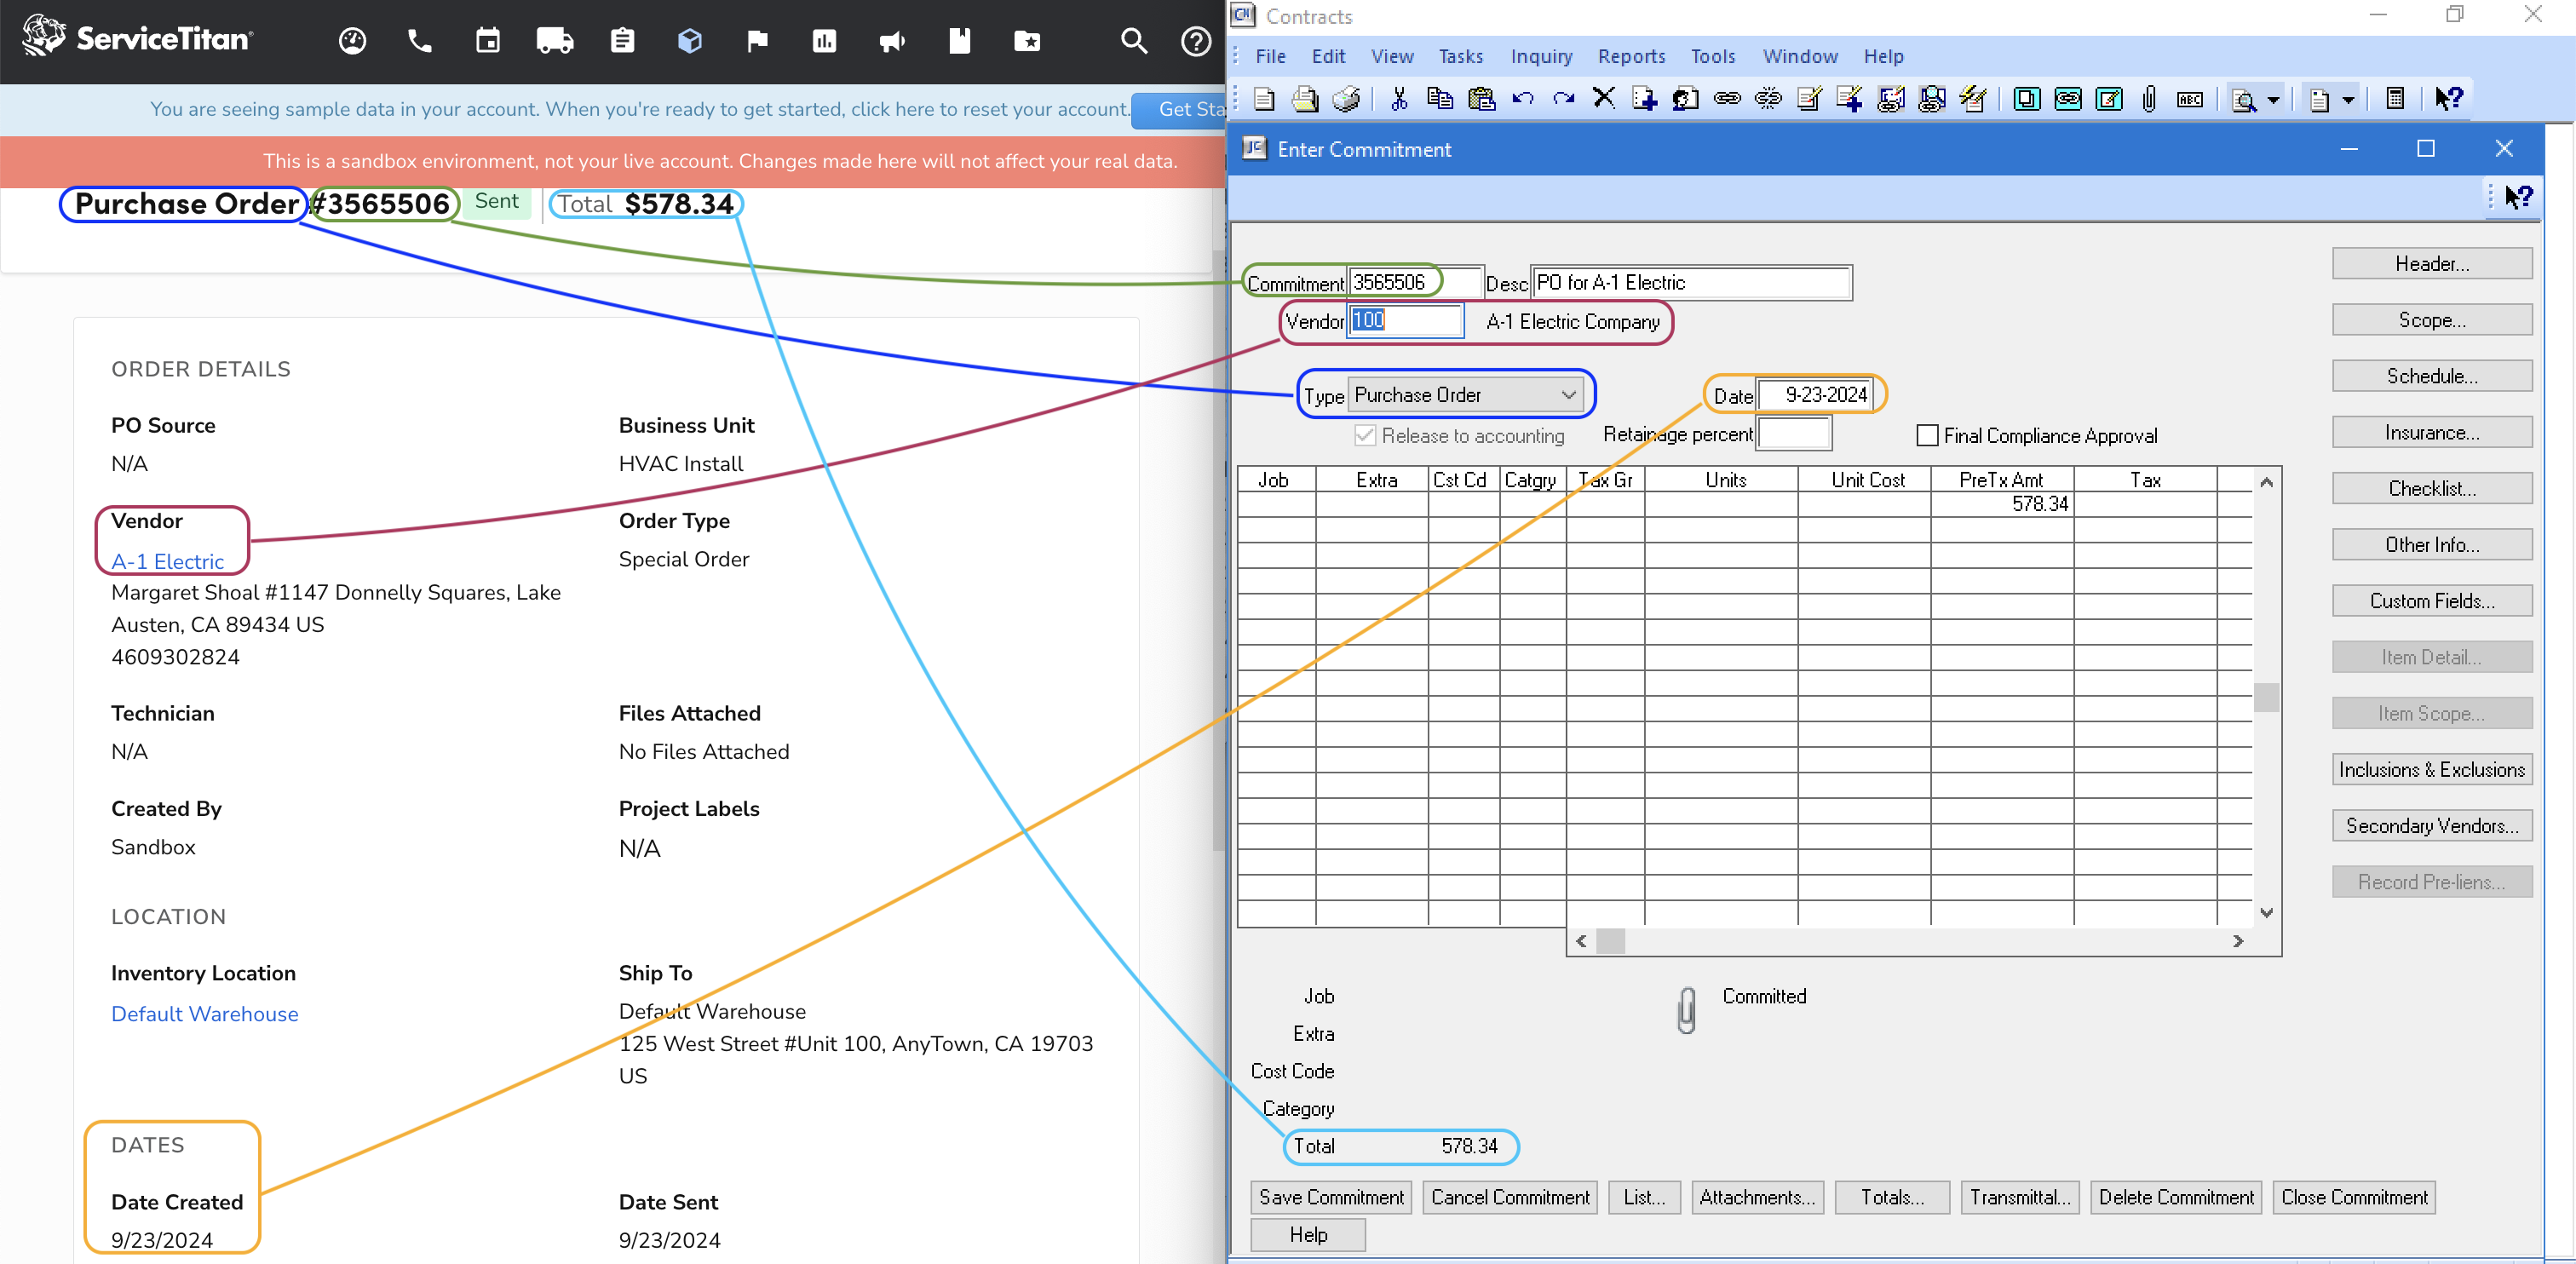Click the Copy icon in Contracts toolbar
Screen dimensions: 2576x1264
(x=1440, y=99)
